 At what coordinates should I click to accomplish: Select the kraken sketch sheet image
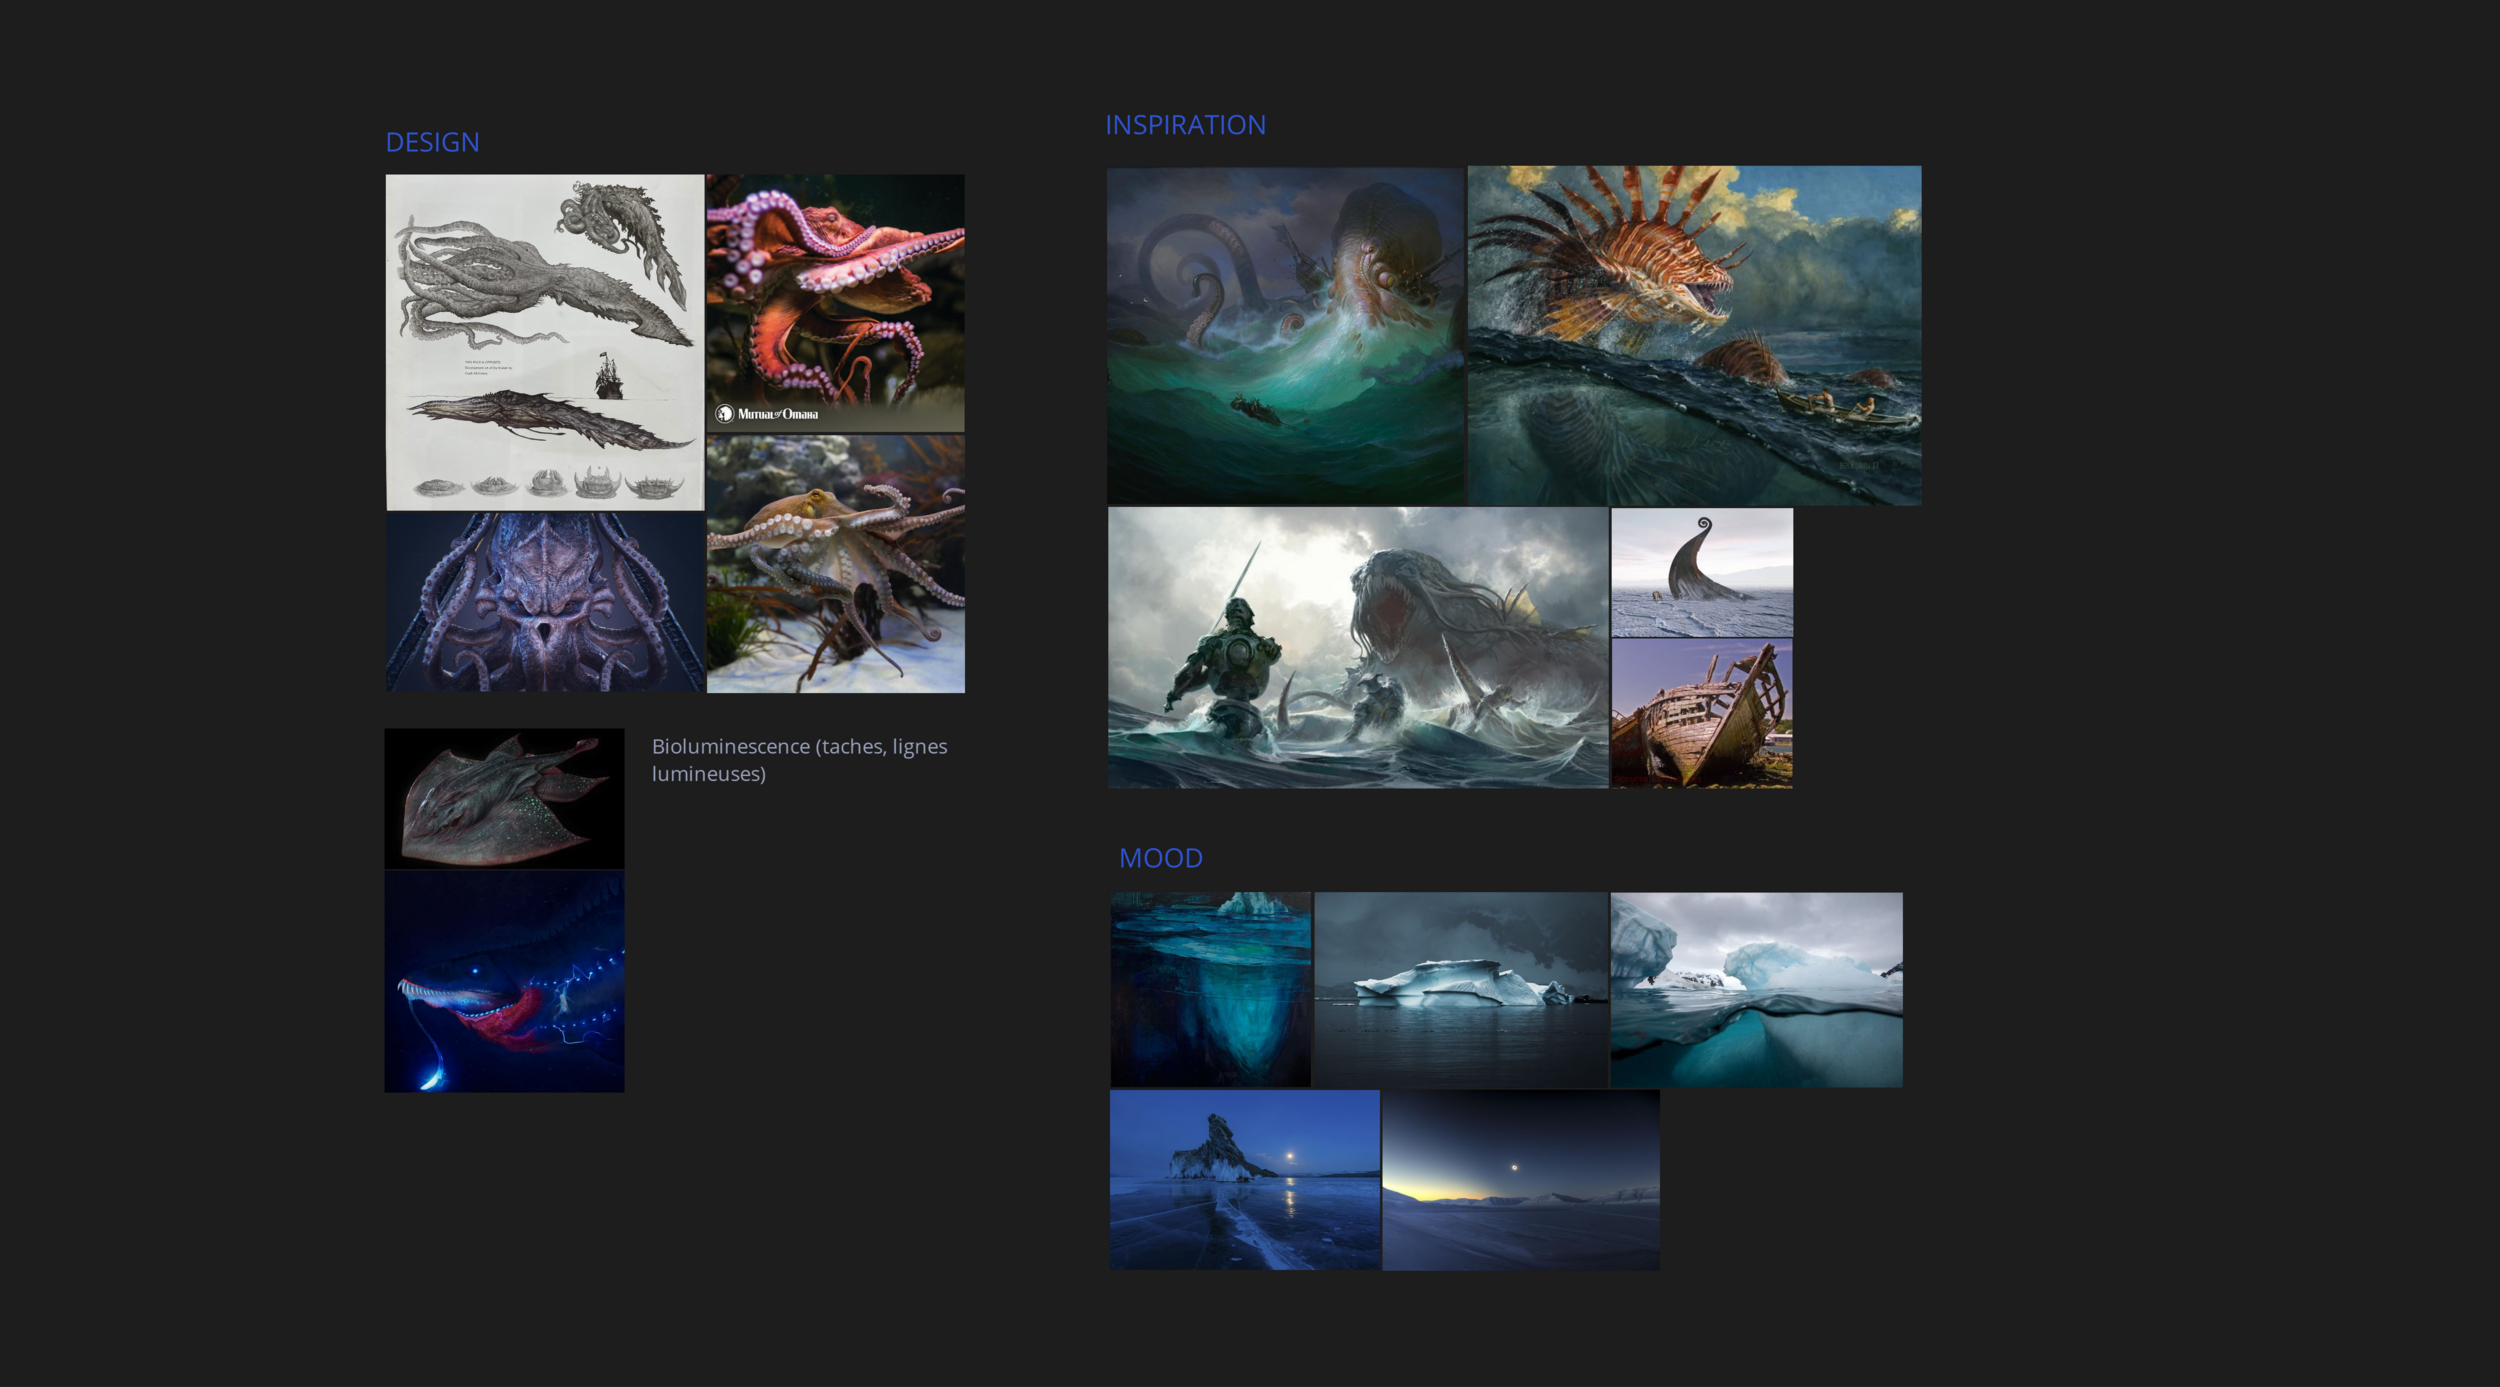pos(545,342)
